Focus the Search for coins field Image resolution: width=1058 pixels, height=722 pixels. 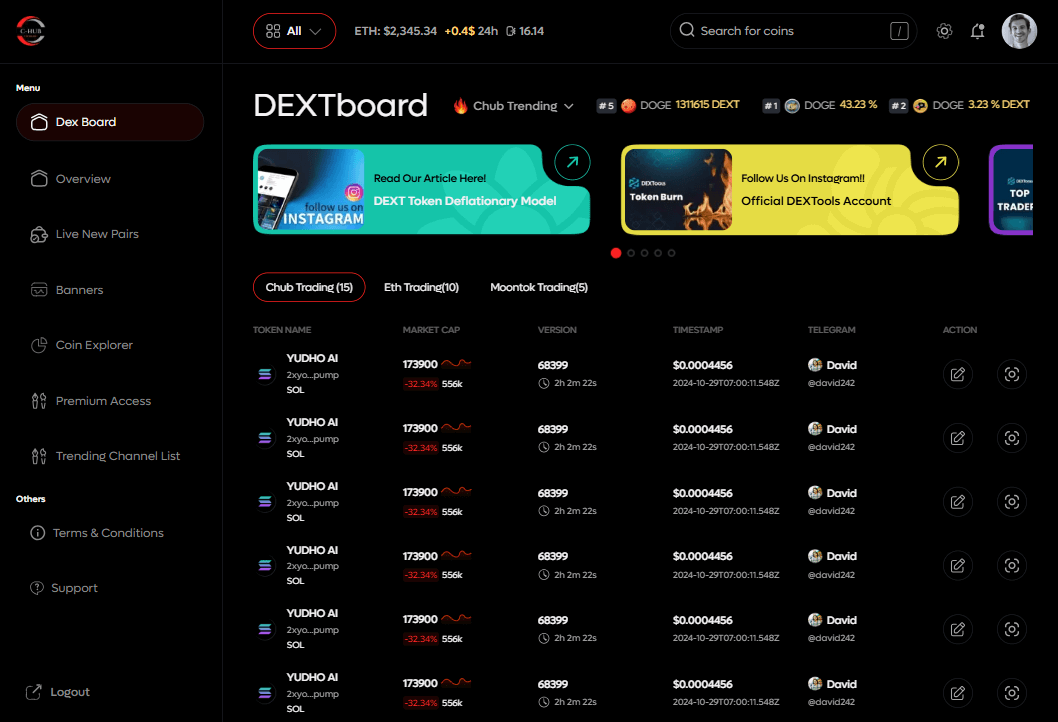780,31
